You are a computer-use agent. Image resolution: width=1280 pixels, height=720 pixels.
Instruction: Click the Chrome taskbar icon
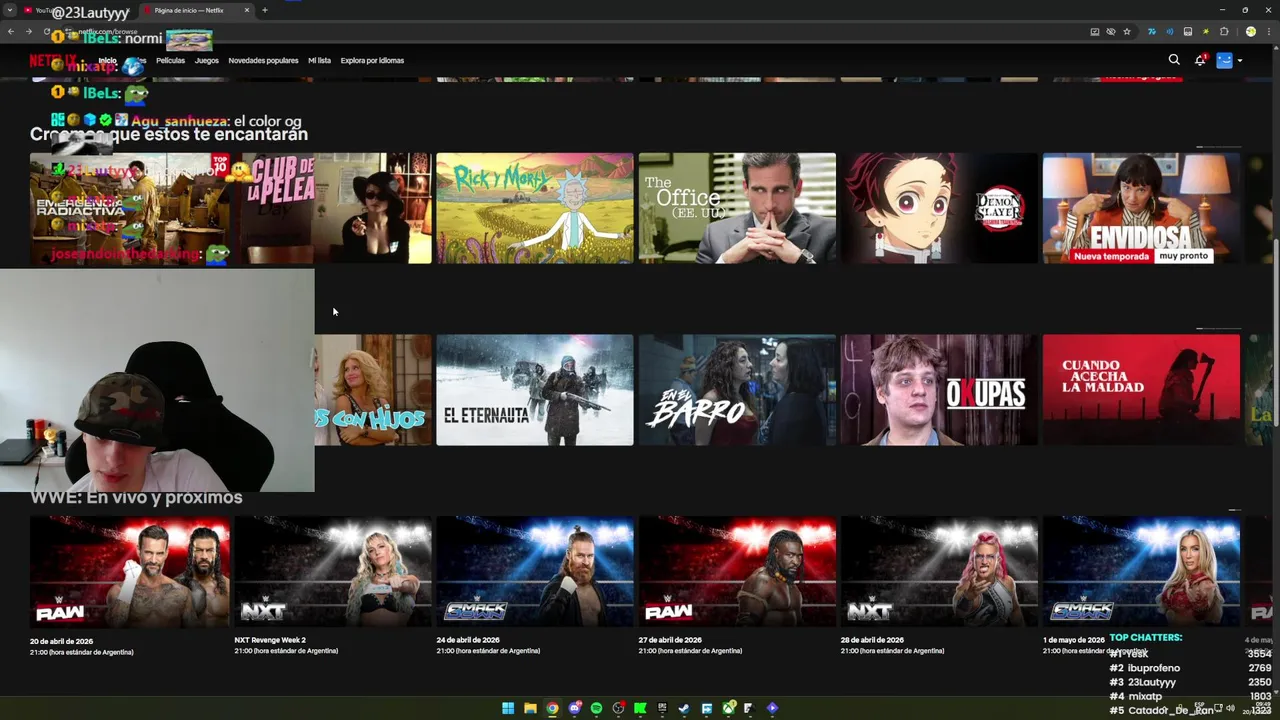tap(552, 708)
